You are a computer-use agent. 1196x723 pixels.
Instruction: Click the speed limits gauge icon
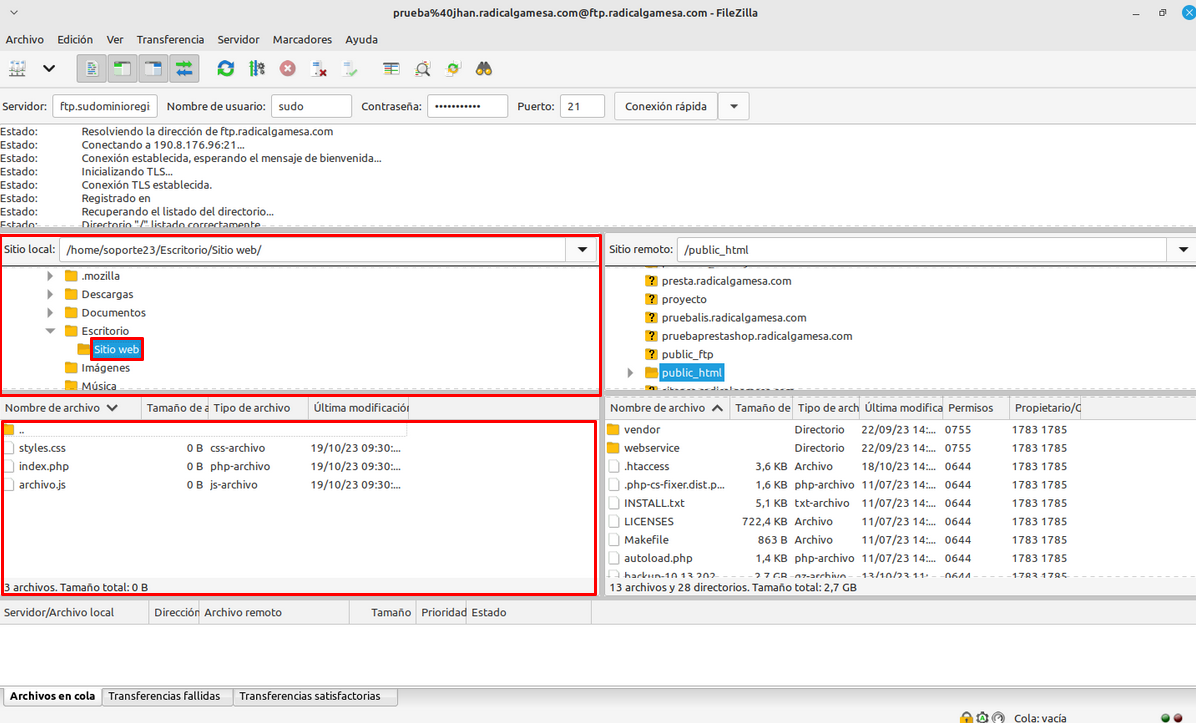998,718
